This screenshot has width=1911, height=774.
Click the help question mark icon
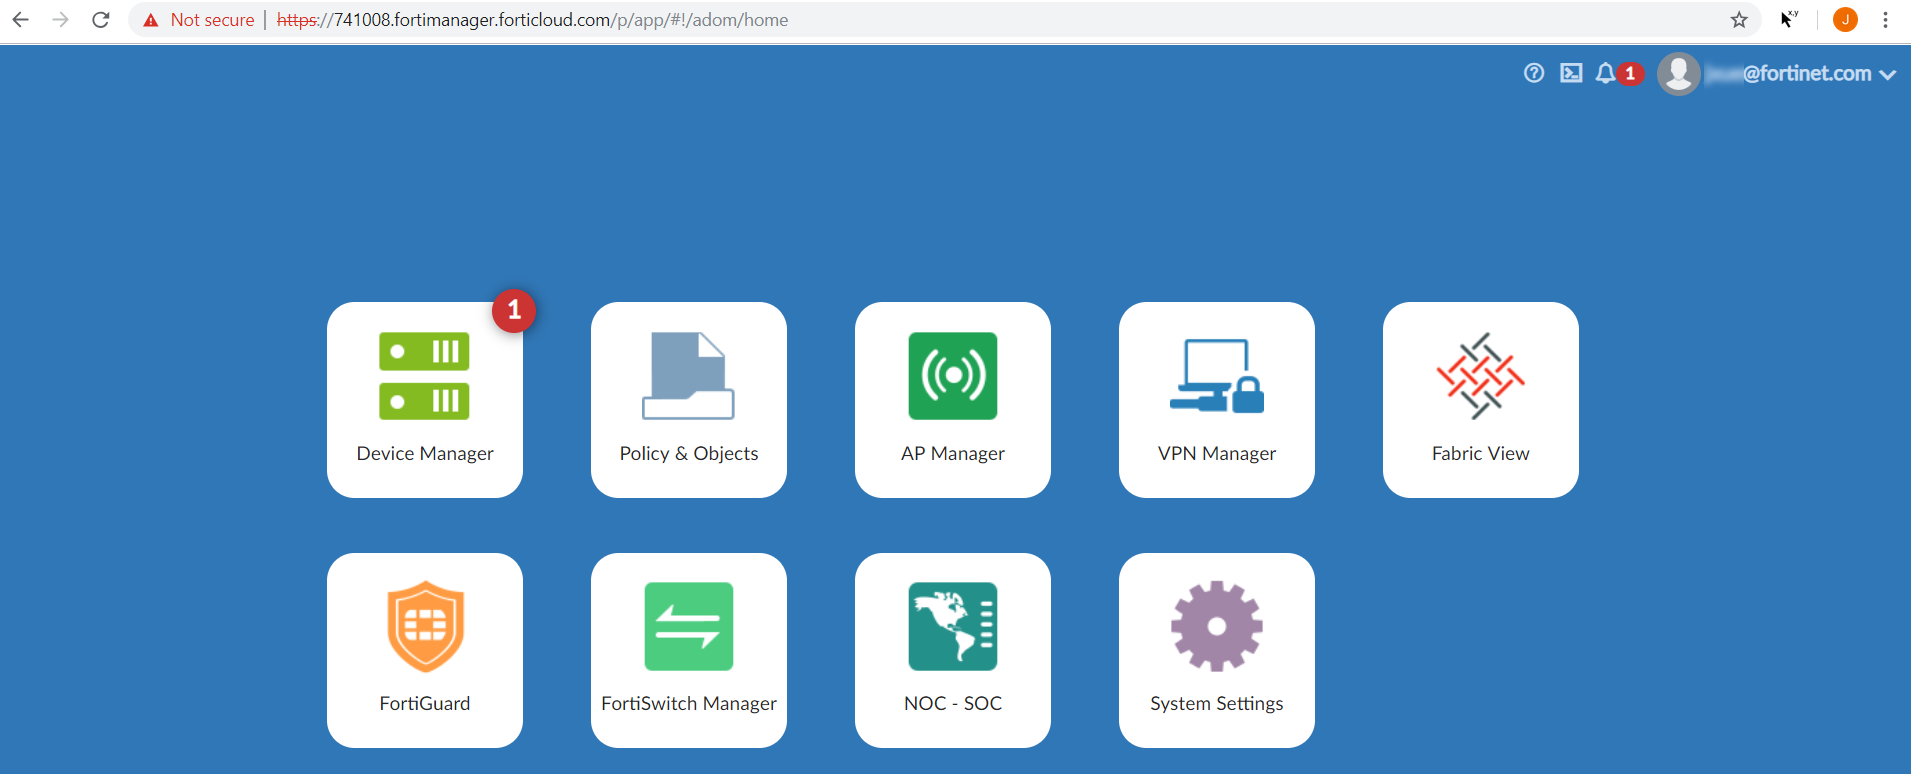point(1534,73)
